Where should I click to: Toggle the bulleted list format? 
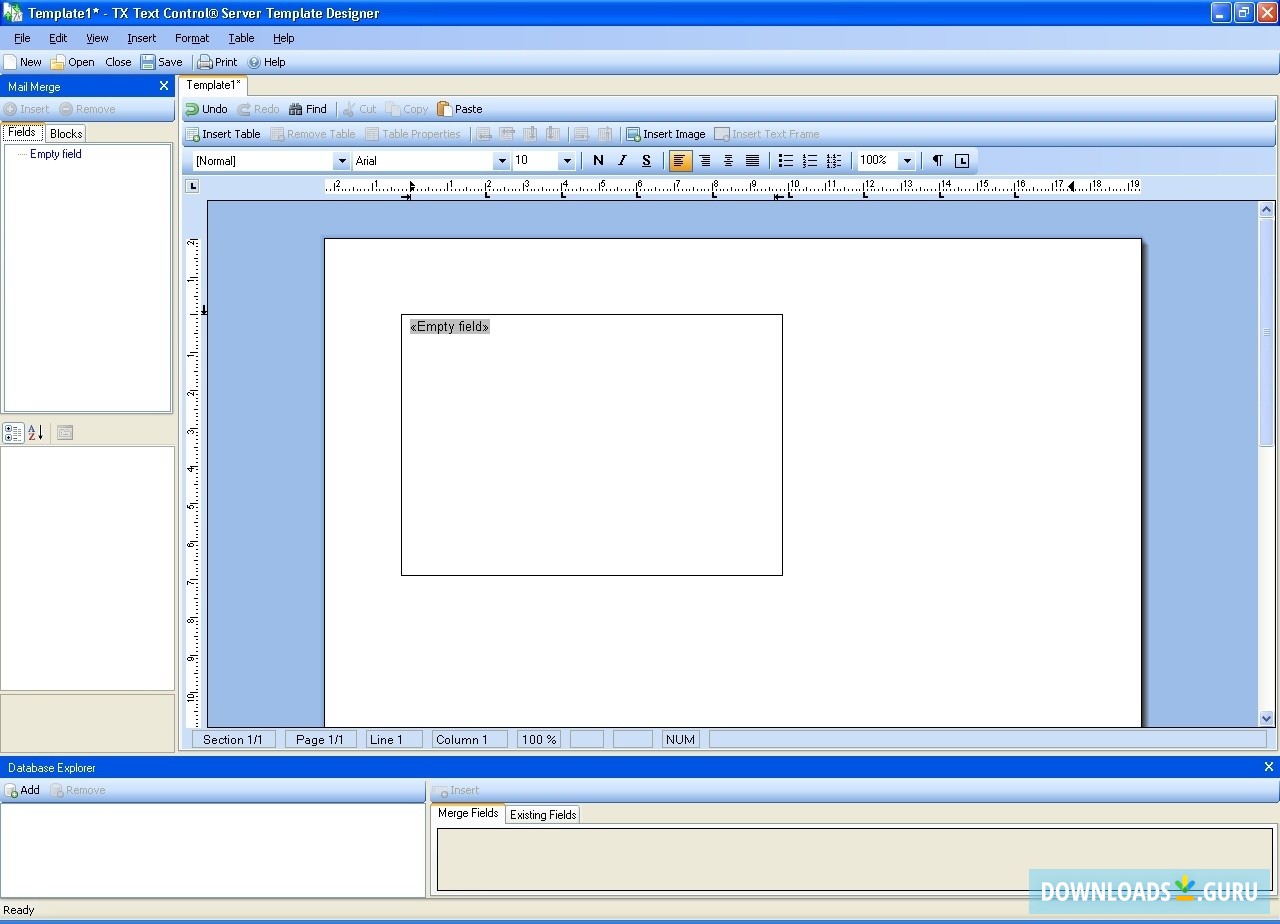[x=786, y=160]
